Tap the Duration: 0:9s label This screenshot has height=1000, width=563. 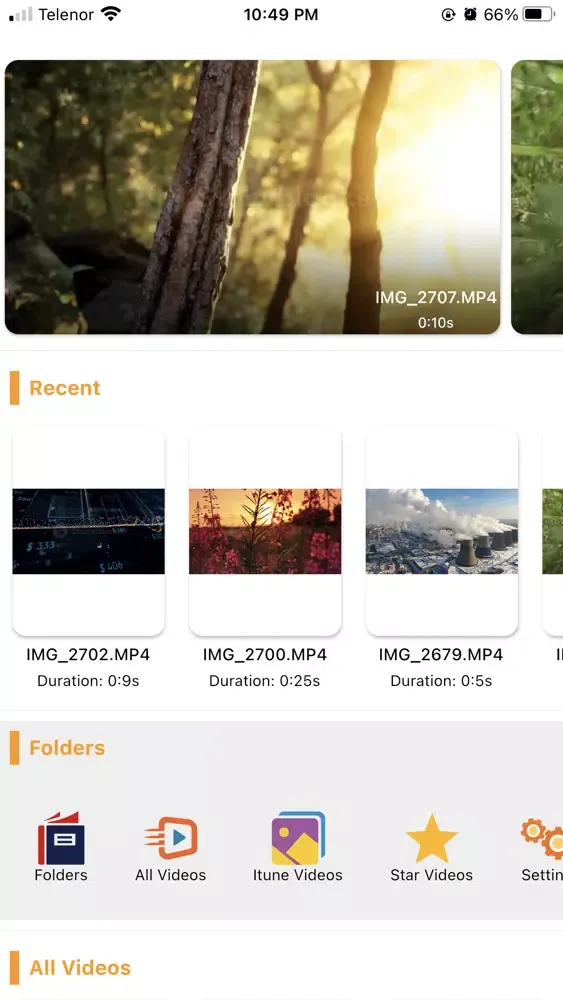(x=88, y=680)
